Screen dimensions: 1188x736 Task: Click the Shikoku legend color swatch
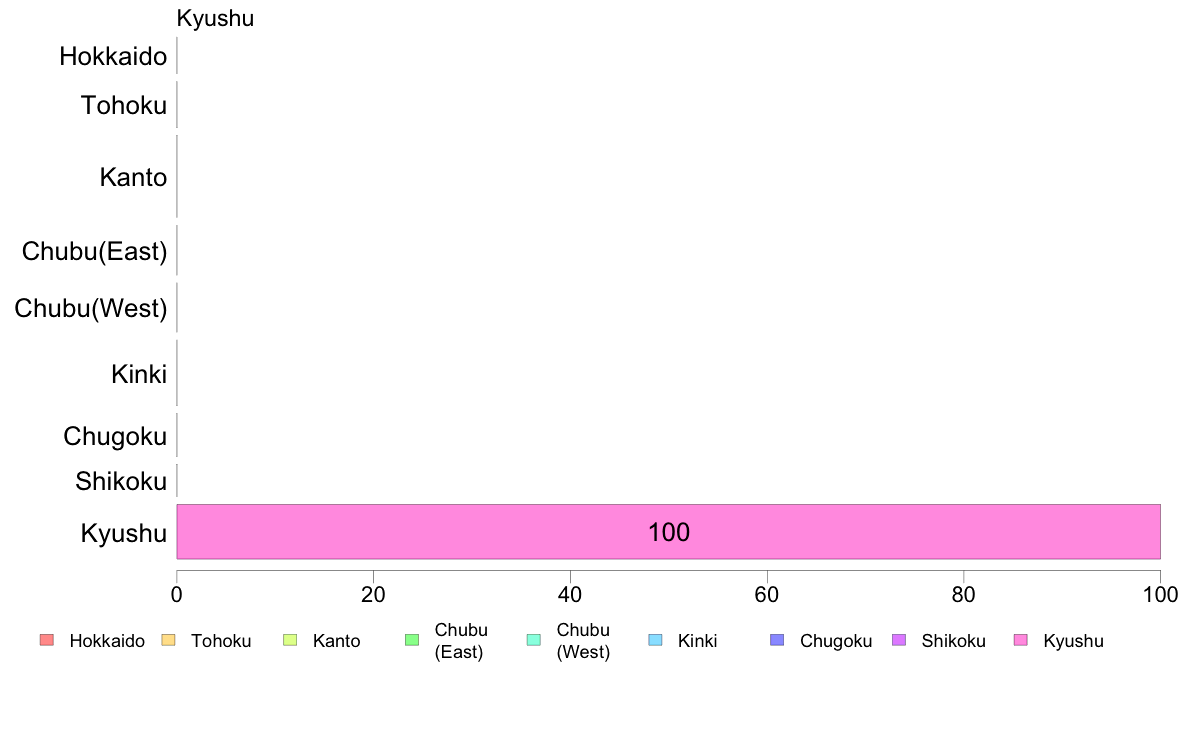click(899, 640)
